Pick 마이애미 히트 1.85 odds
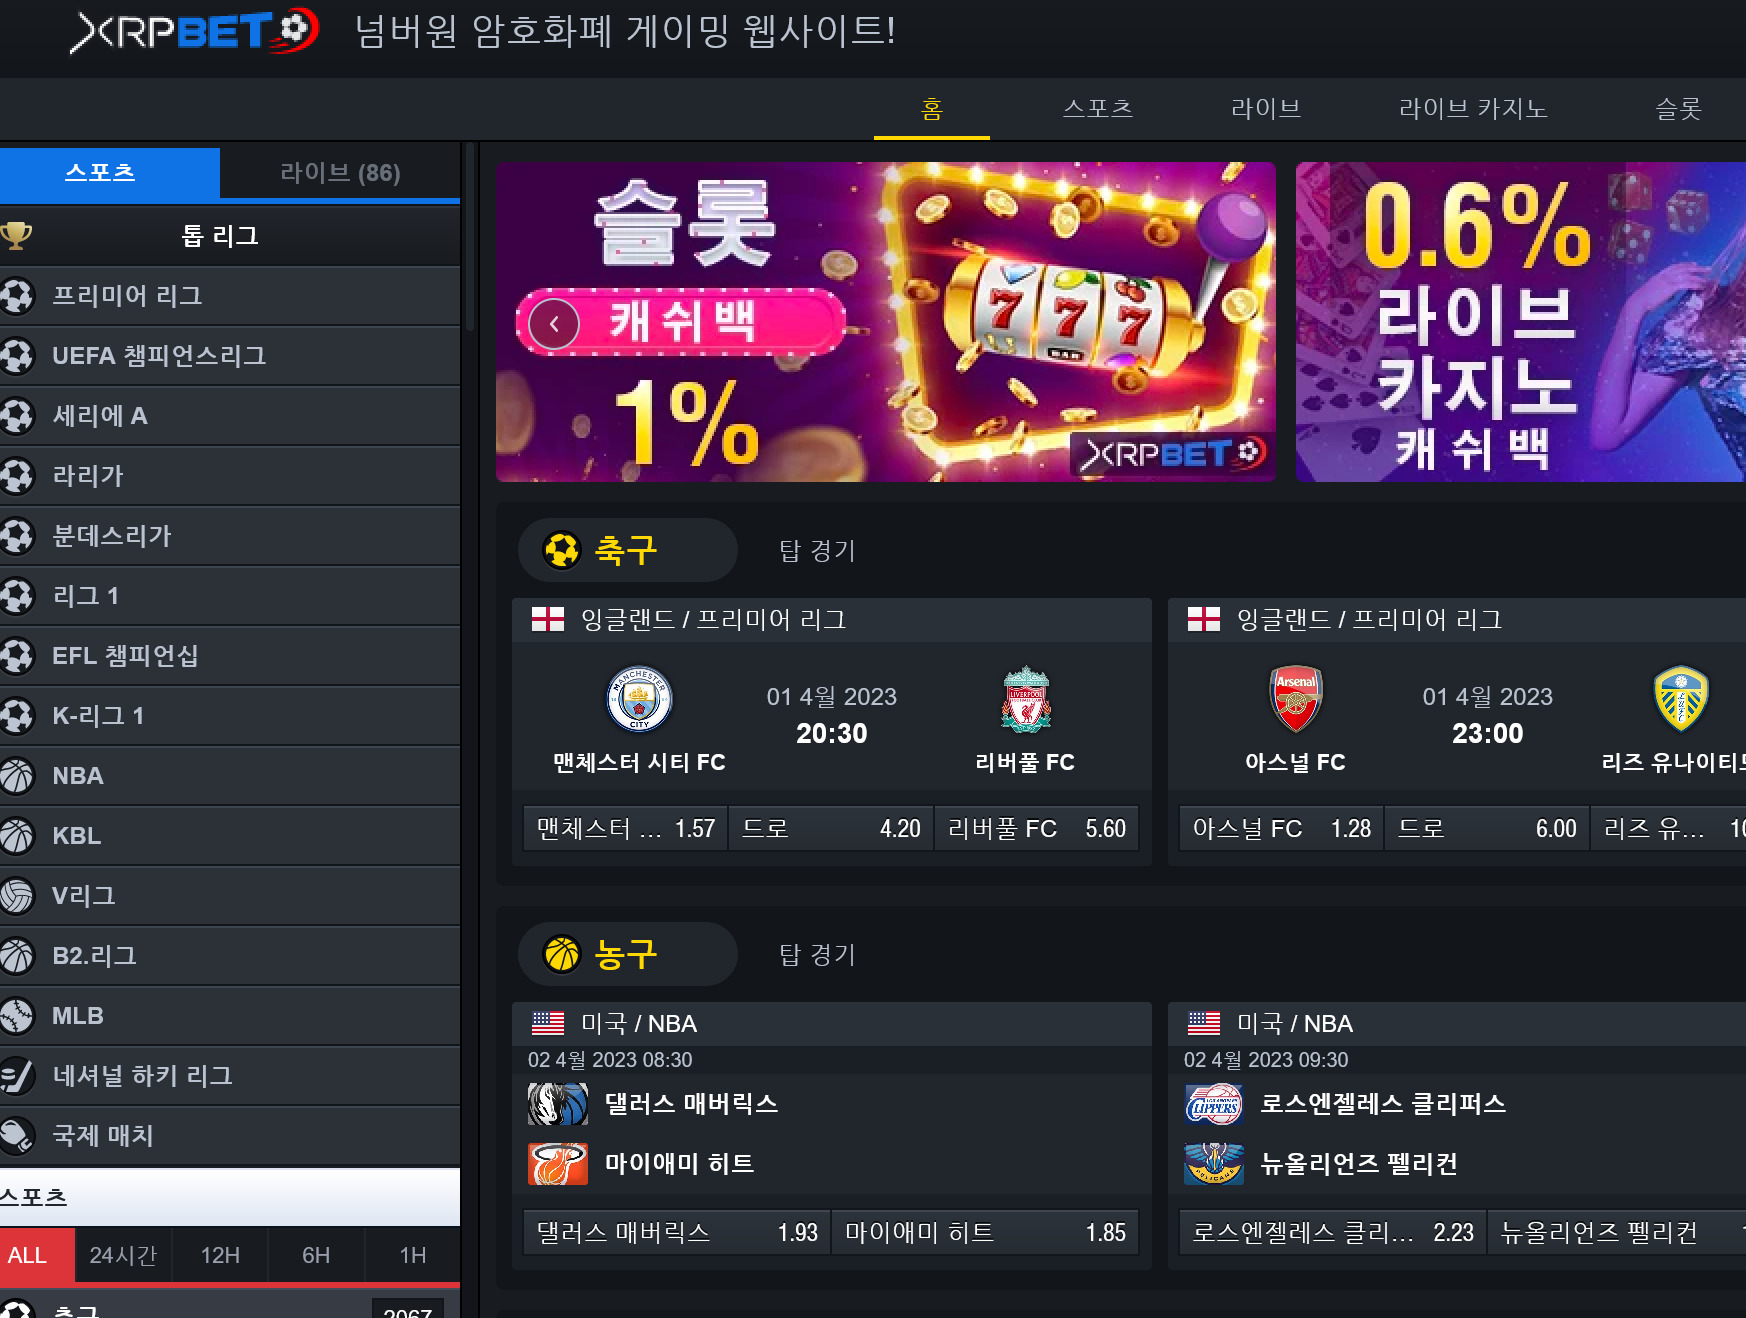This screenshot has width=1746, height=1318. click(x=985, y=1232)
